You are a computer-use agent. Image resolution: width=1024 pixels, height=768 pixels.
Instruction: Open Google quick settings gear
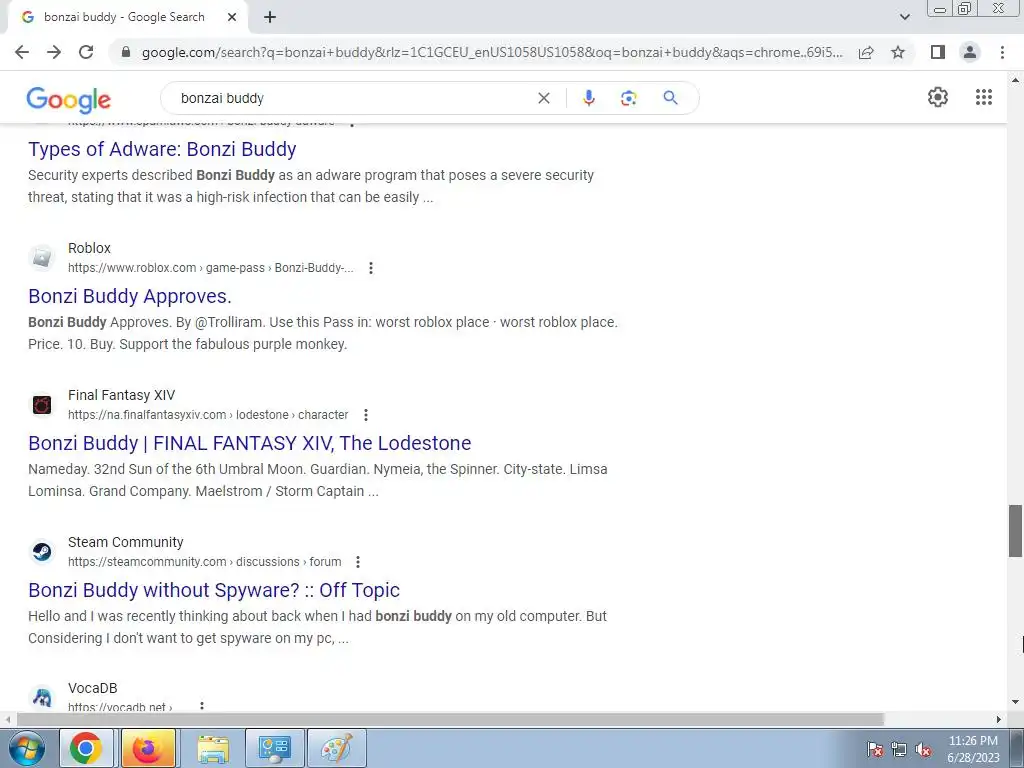pyautogui.click(x=938, y=97)
